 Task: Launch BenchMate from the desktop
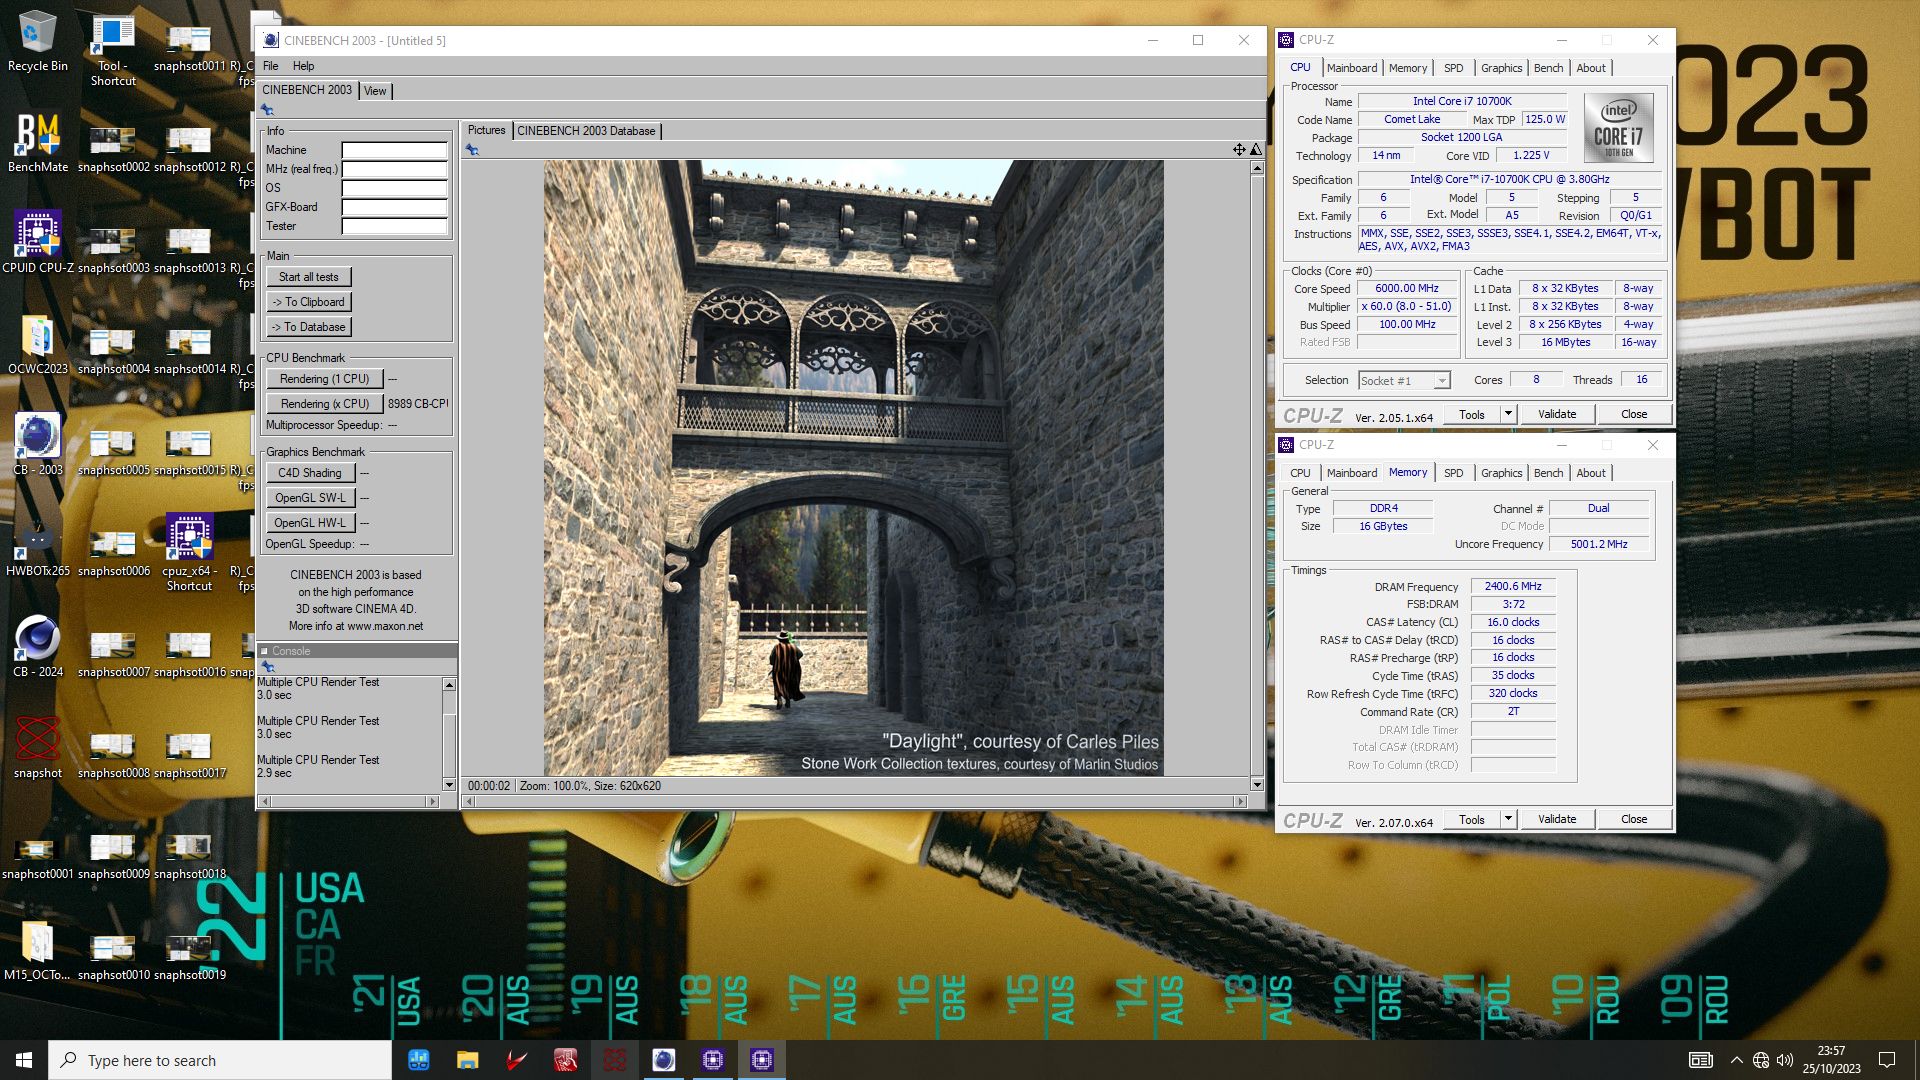point(38,142)
